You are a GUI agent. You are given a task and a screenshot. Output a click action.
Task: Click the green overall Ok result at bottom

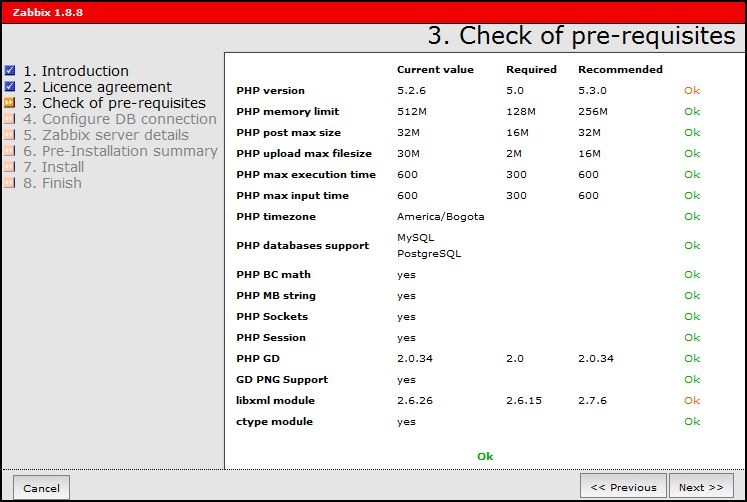tap(485, 456)
